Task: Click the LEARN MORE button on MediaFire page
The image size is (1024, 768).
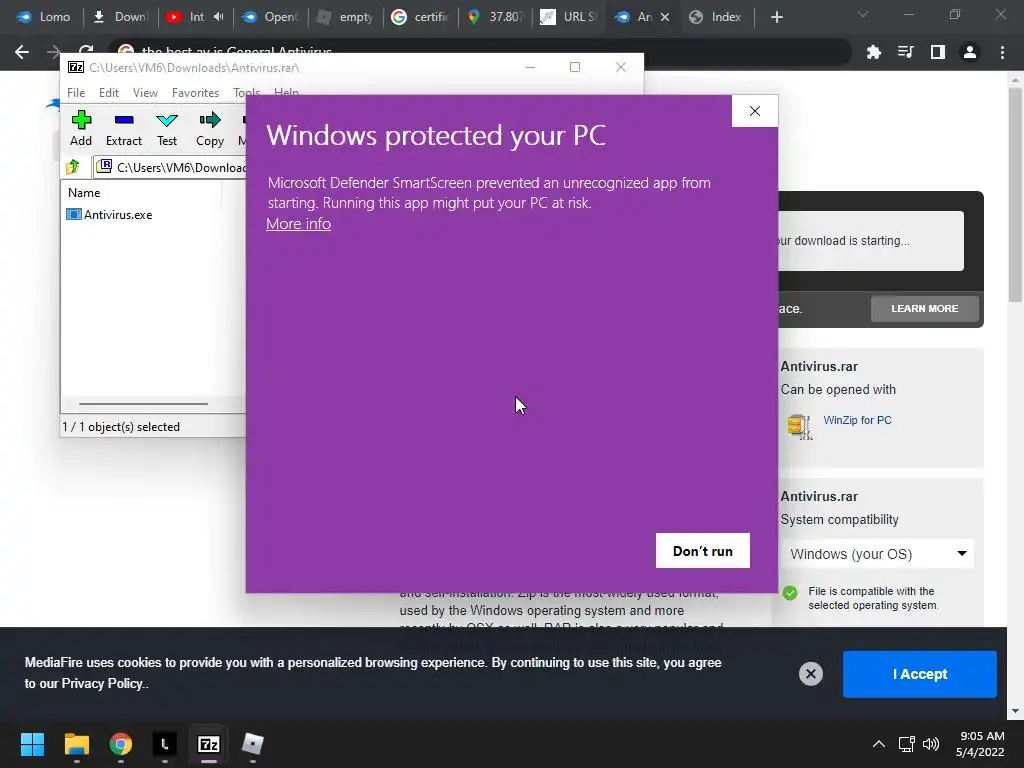Action: tap(925, 308)
